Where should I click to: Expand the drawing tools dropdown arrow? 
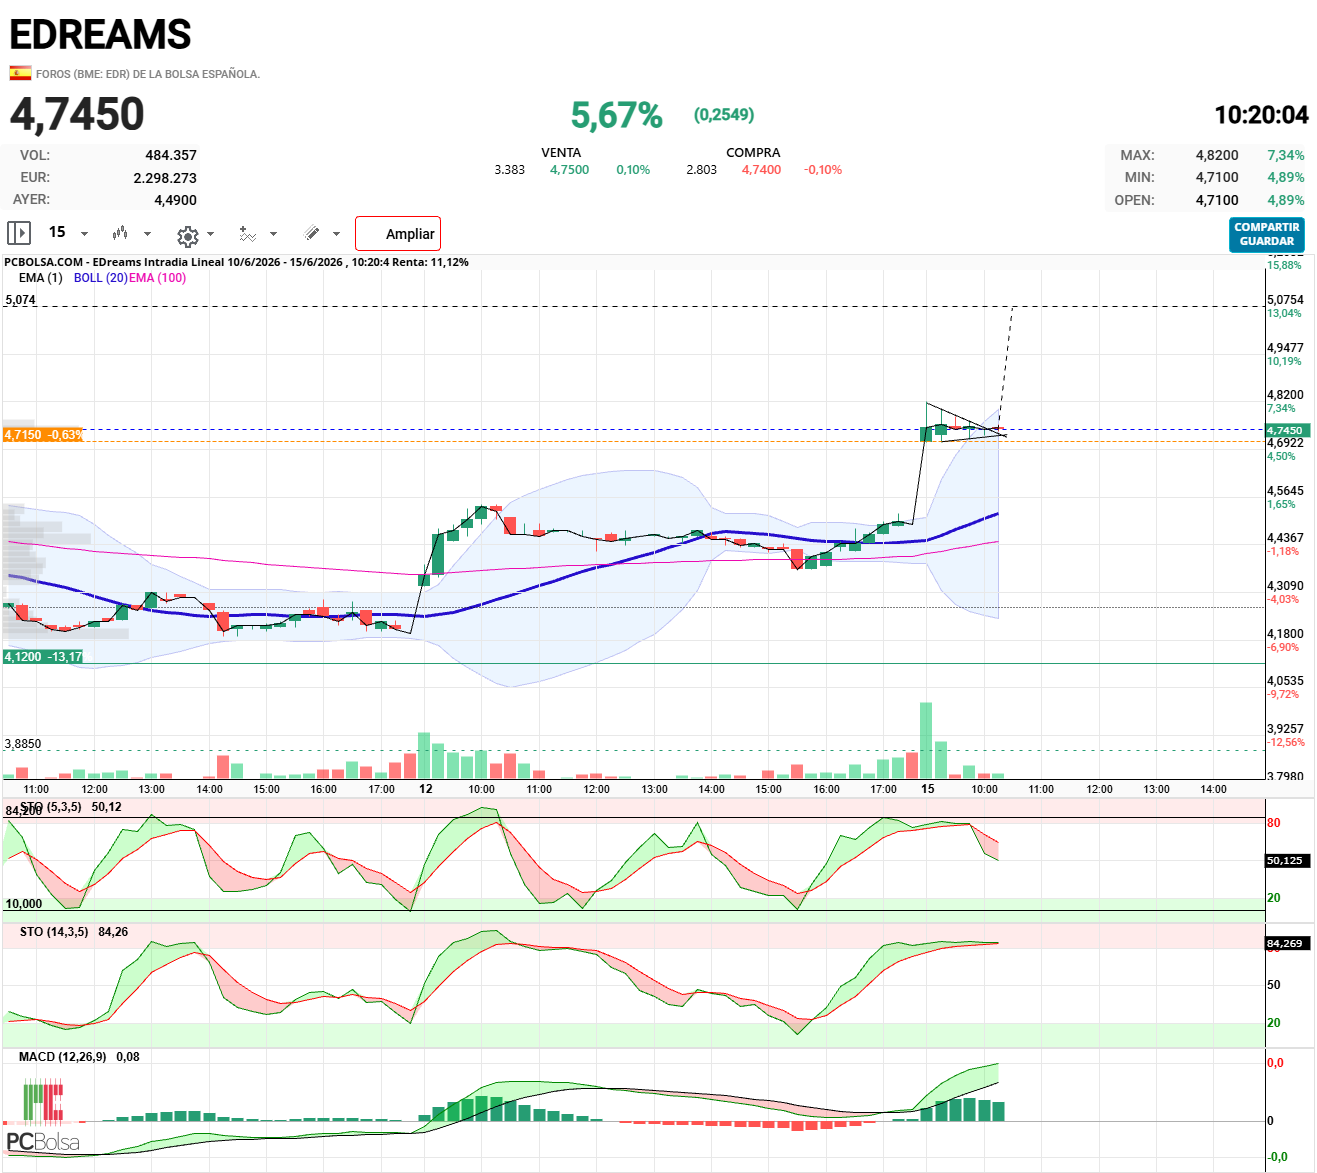click(x=336, y=234)
